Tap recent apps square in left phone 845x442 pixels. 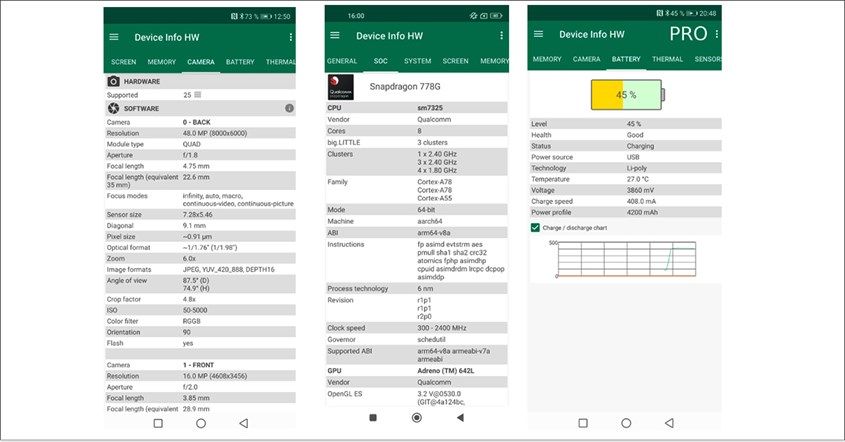[x=158, y=424]
